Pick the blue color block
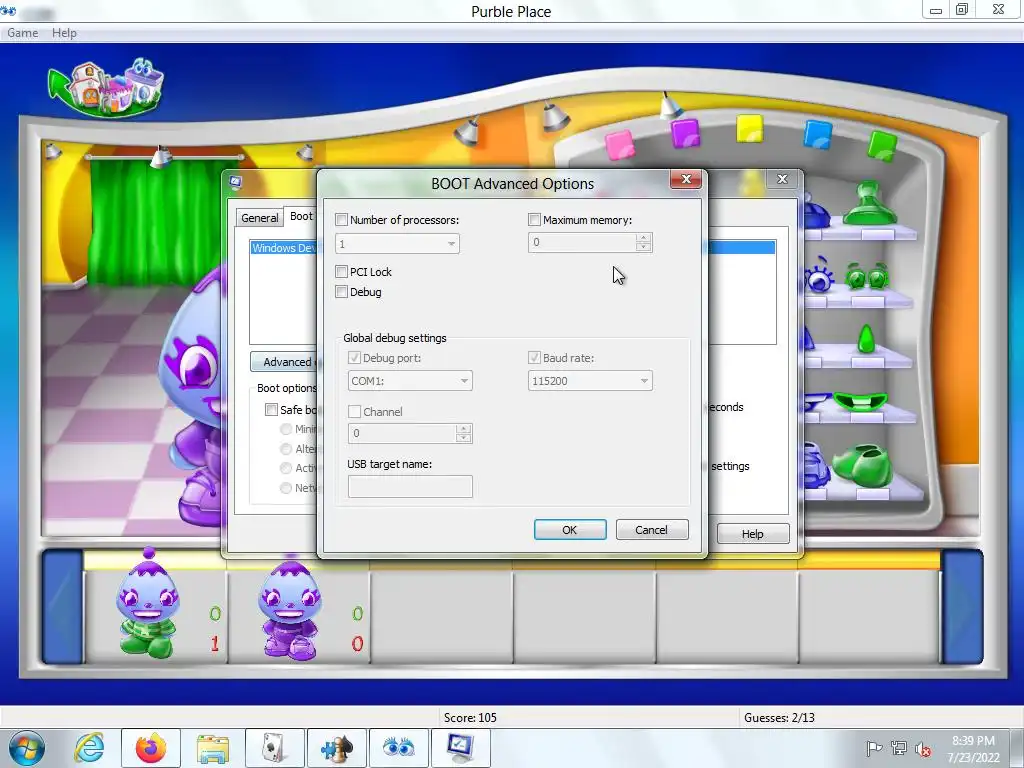The image size is (1024, 768). point(817,135)
